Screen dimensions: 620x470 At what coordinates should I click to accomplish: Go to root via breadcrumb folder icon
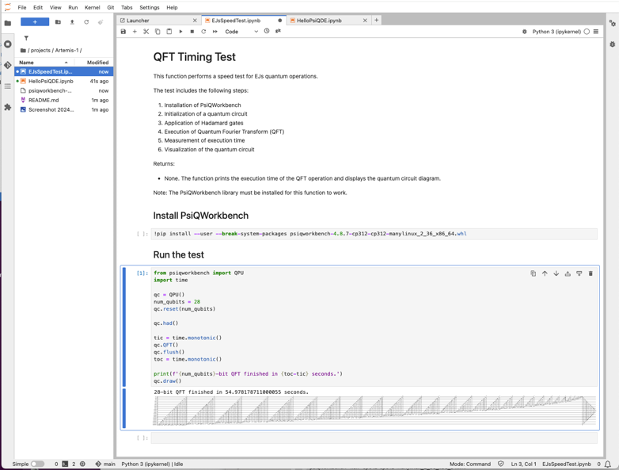pos(23,50)
